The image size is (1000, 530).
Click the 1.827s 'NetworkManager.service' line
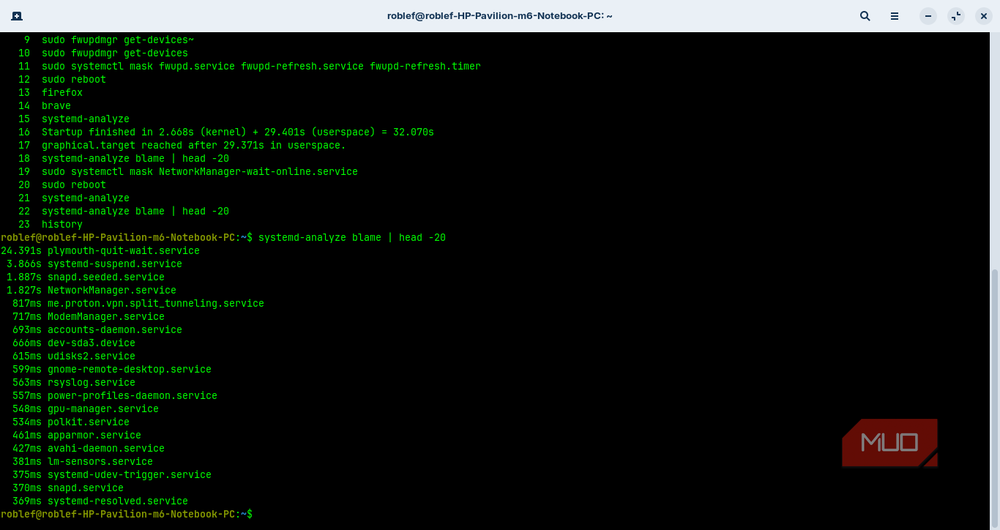click(91, 290)
